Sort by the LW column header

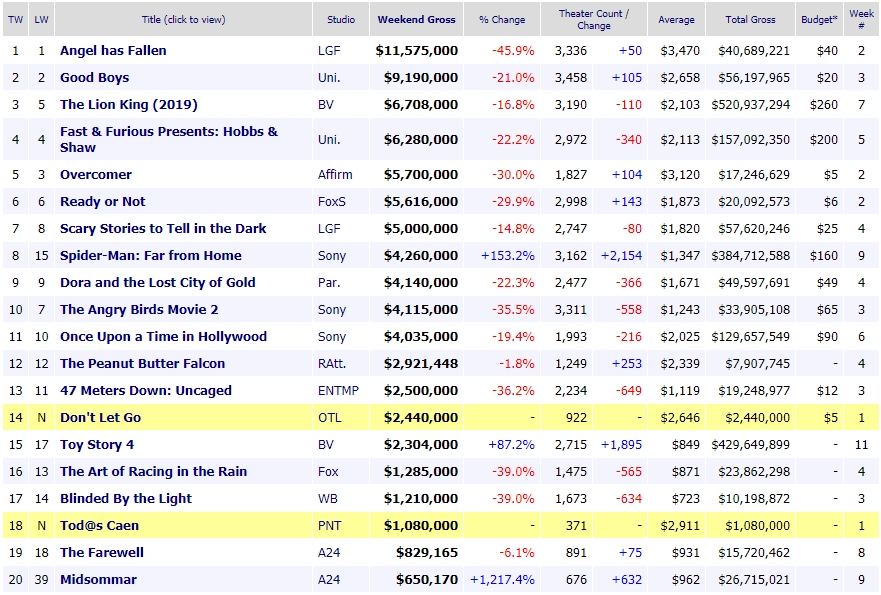click(x=41, y=20)
